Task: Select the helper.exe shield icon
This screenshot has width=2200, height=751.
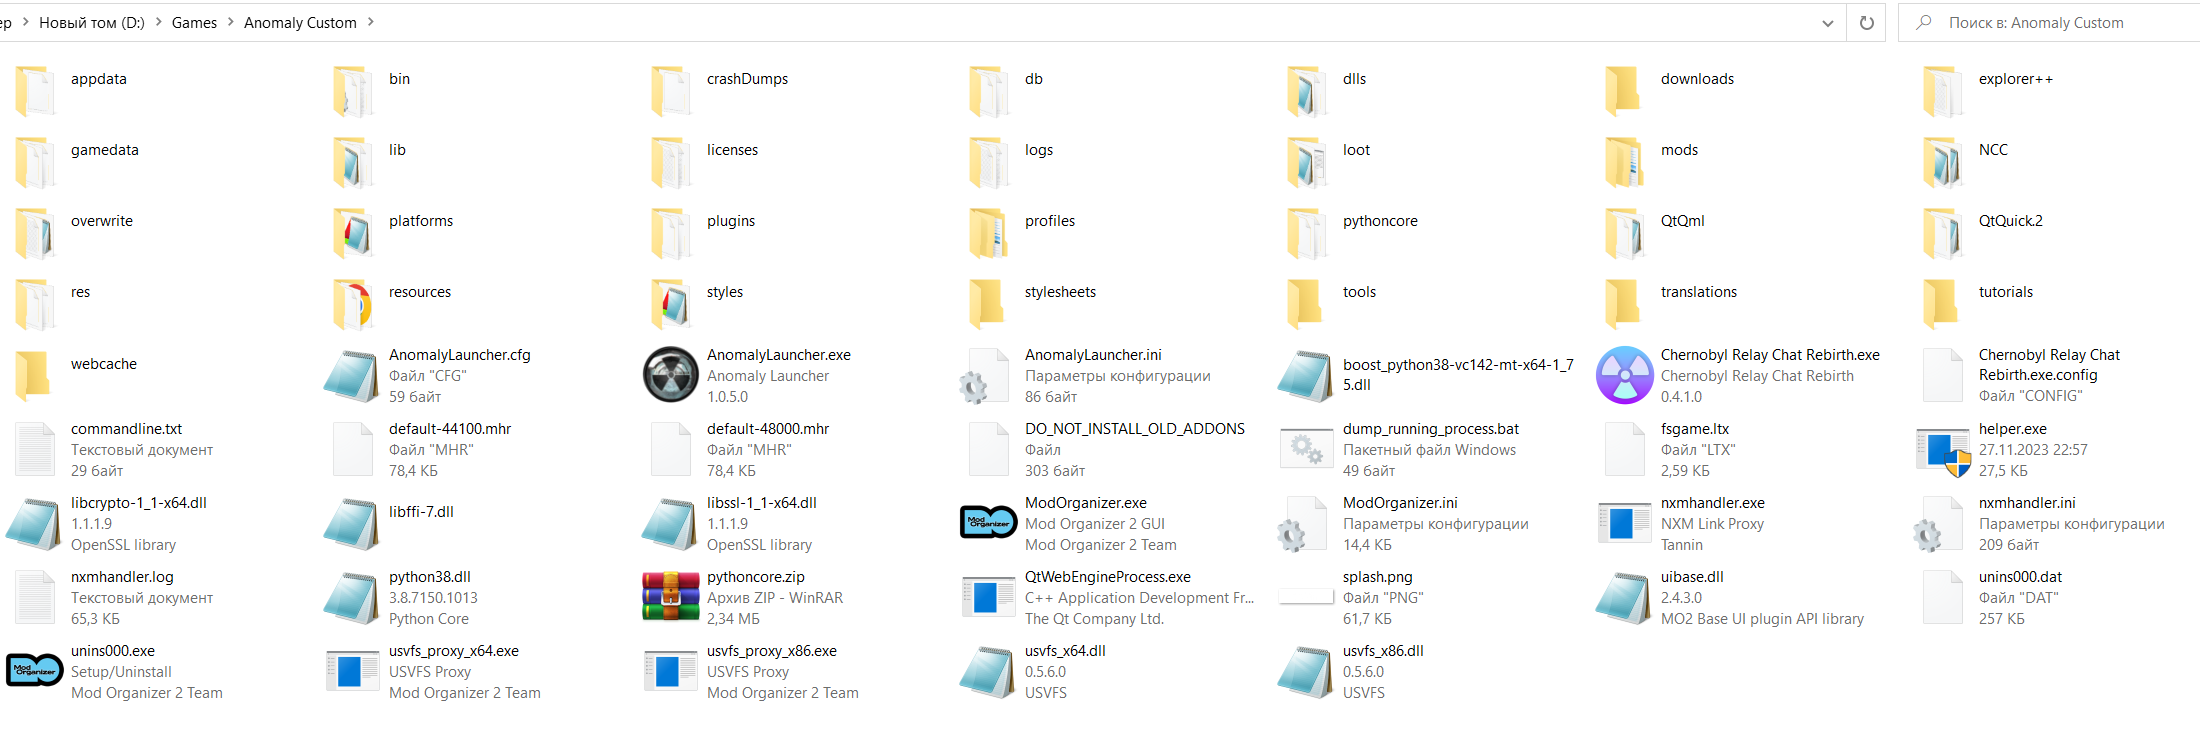Action: click(1942, 450)
